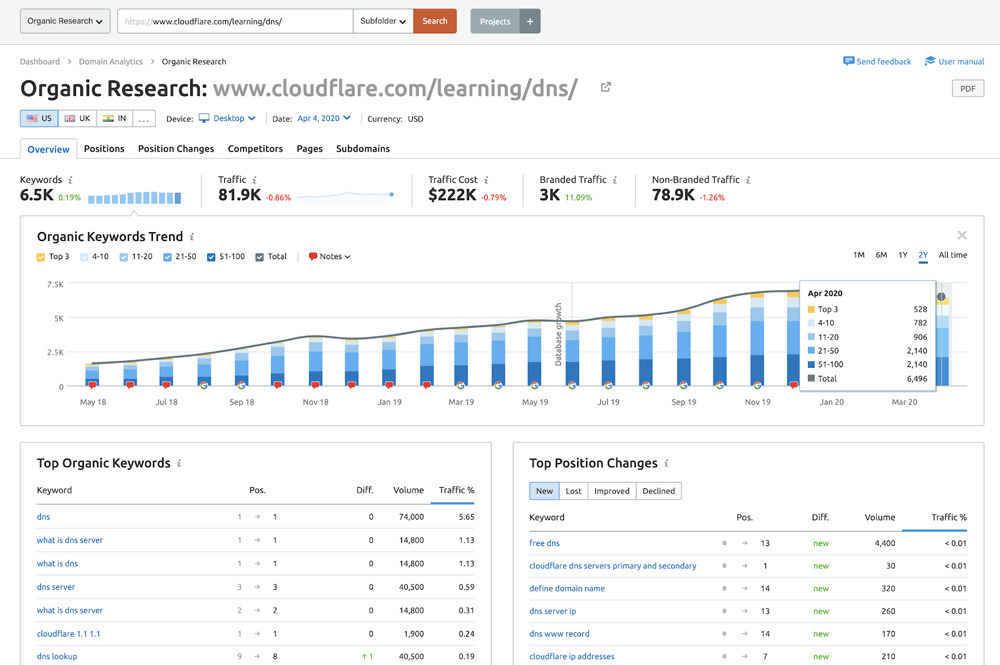The height and width of the screenshot is (665, 1000).
Task: Select the UK flag database
Action: tap(77, 119)
